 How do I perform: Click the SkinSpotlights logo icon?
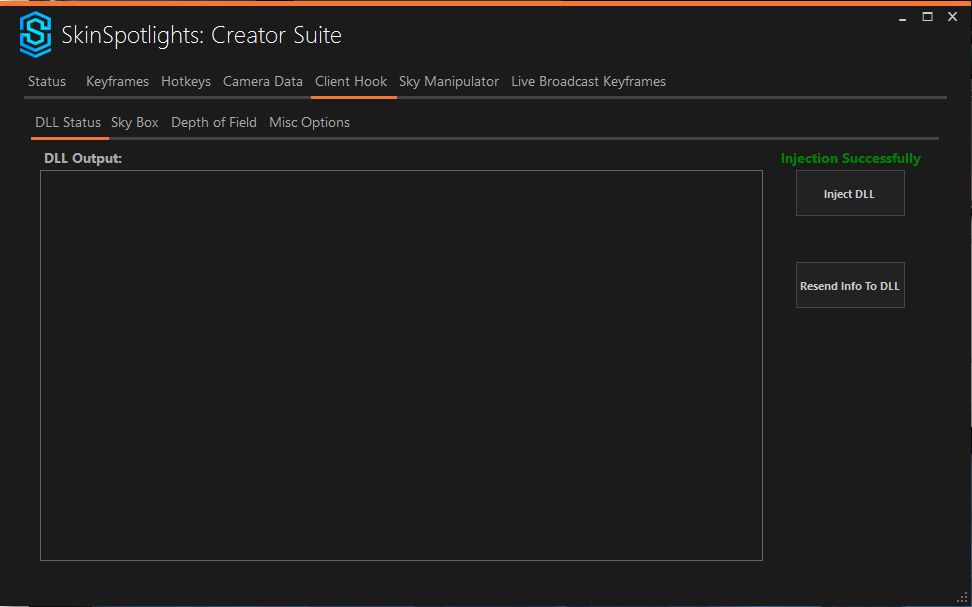click(x=35, y=35)
